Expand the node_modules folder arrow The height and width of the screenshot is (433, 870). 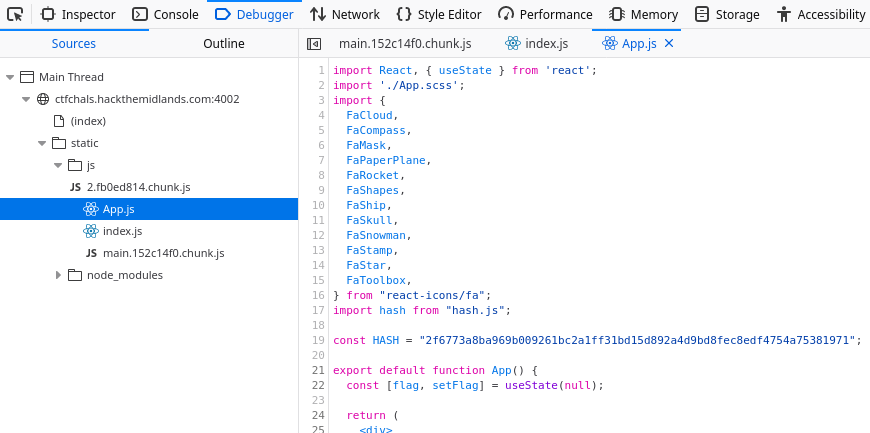[58, 275]
